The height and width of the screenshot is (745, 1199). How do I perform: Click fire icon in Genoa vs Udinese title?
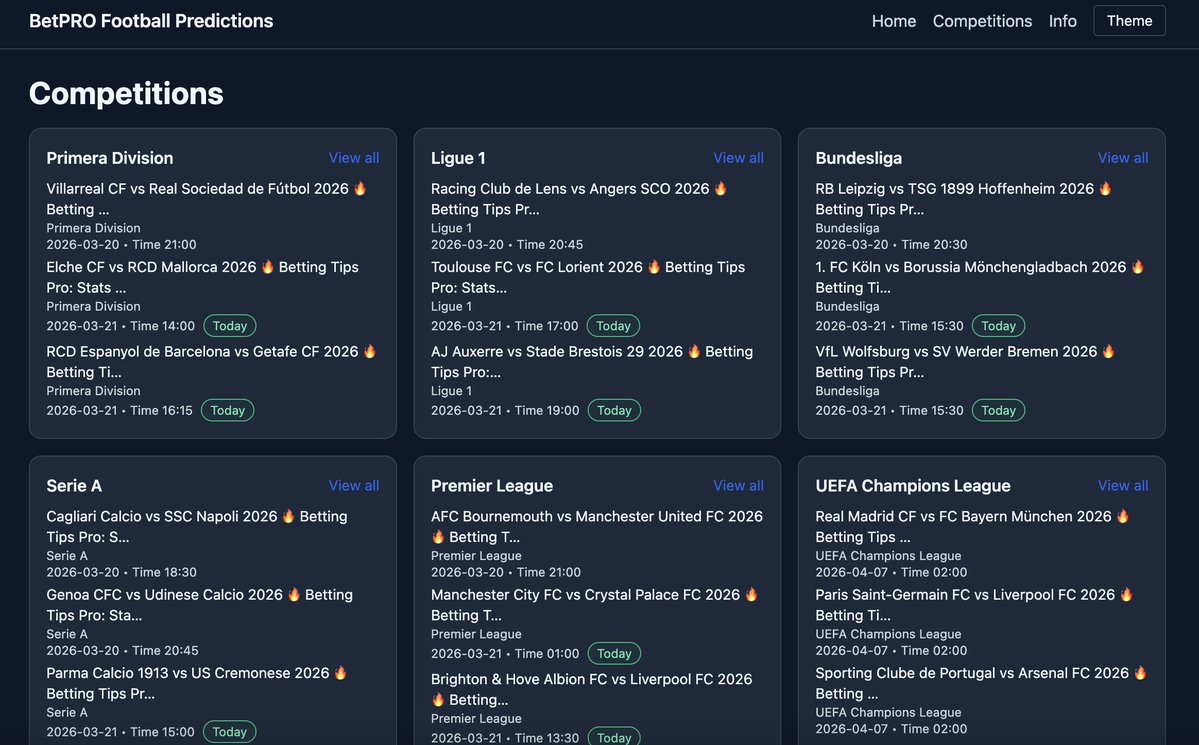[294, 594]
